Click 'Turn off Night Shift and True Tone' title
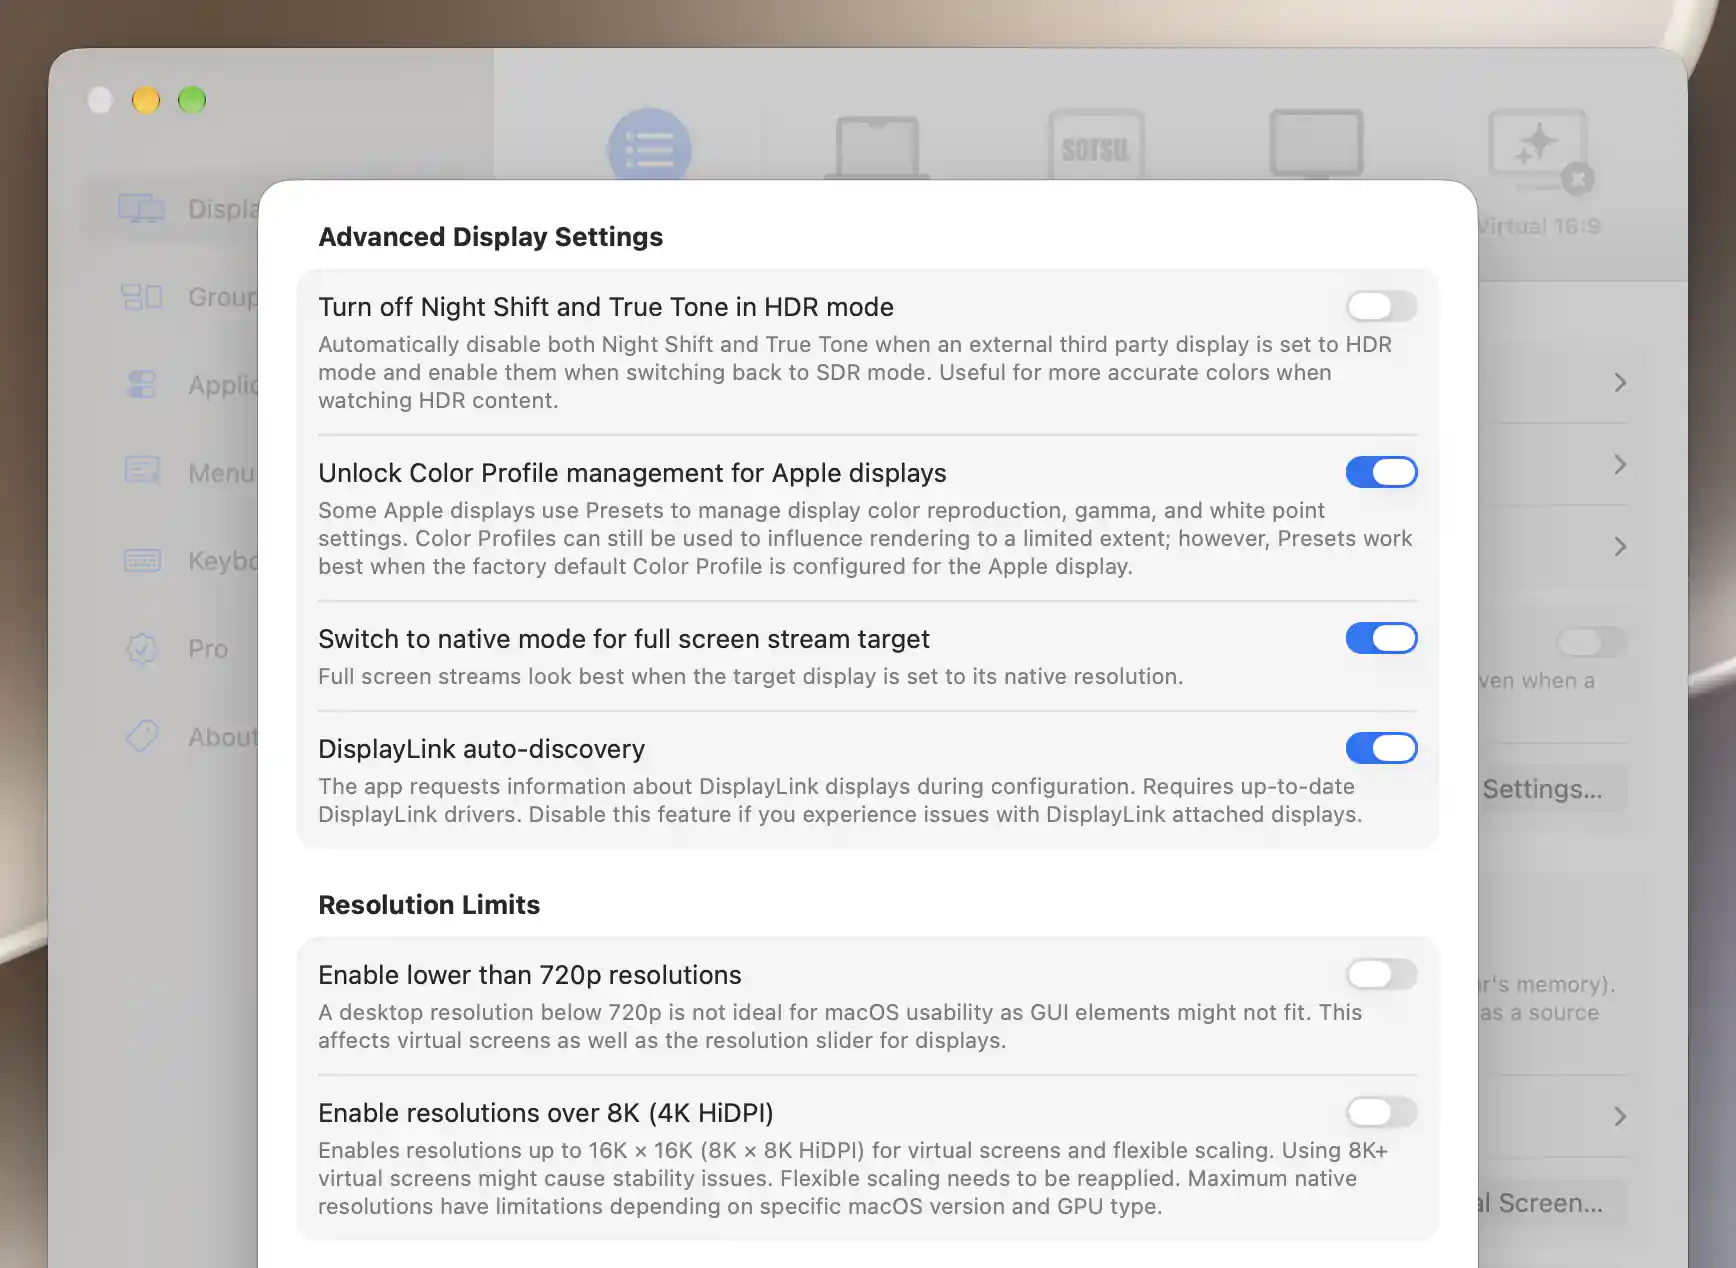1736x1268 pixels. pyautogui.click(x=606, y=307)
